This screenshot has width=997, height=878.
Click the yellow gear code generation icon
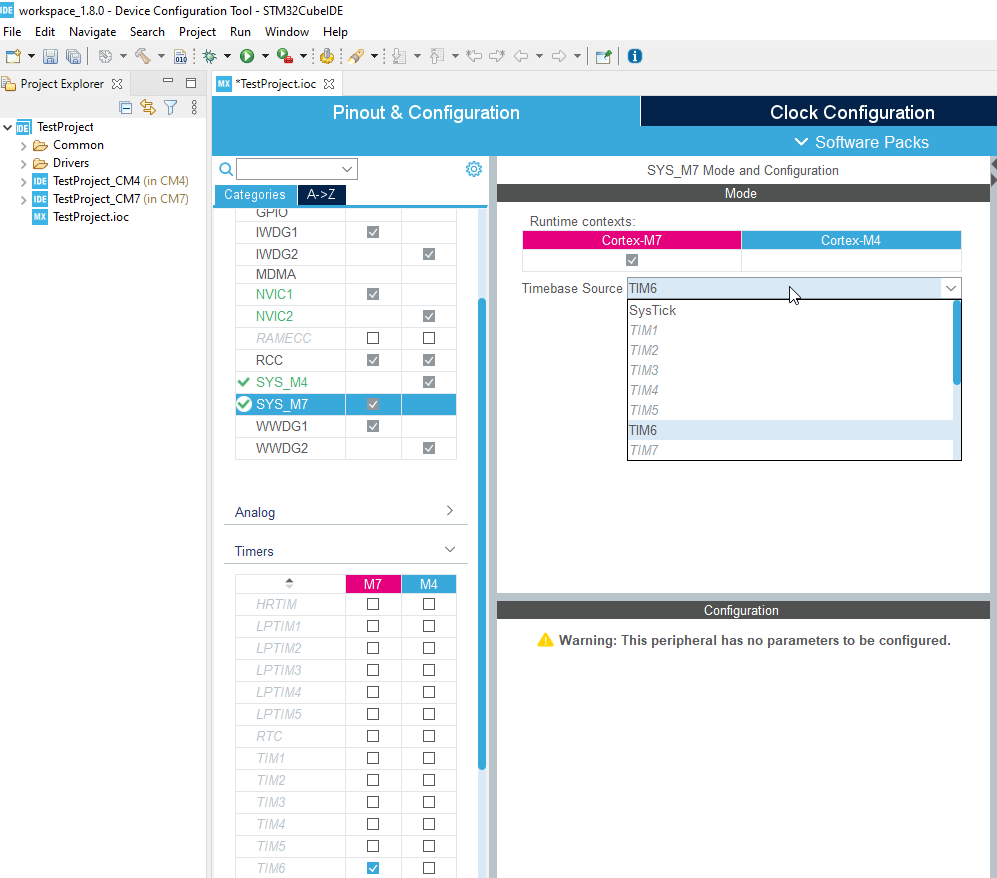coord(327,57)
